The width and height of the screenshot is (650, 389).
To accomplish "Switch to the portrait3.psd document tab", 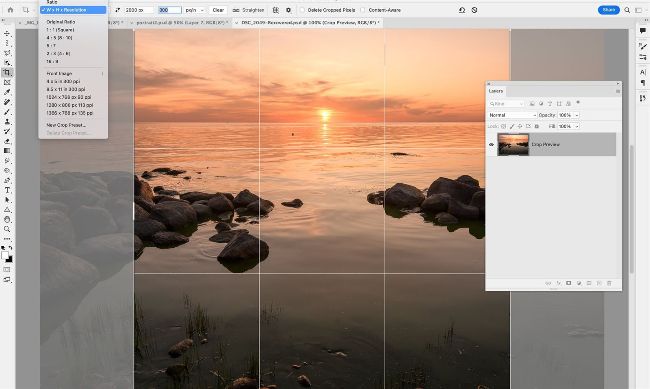I will tap(181, 22).
